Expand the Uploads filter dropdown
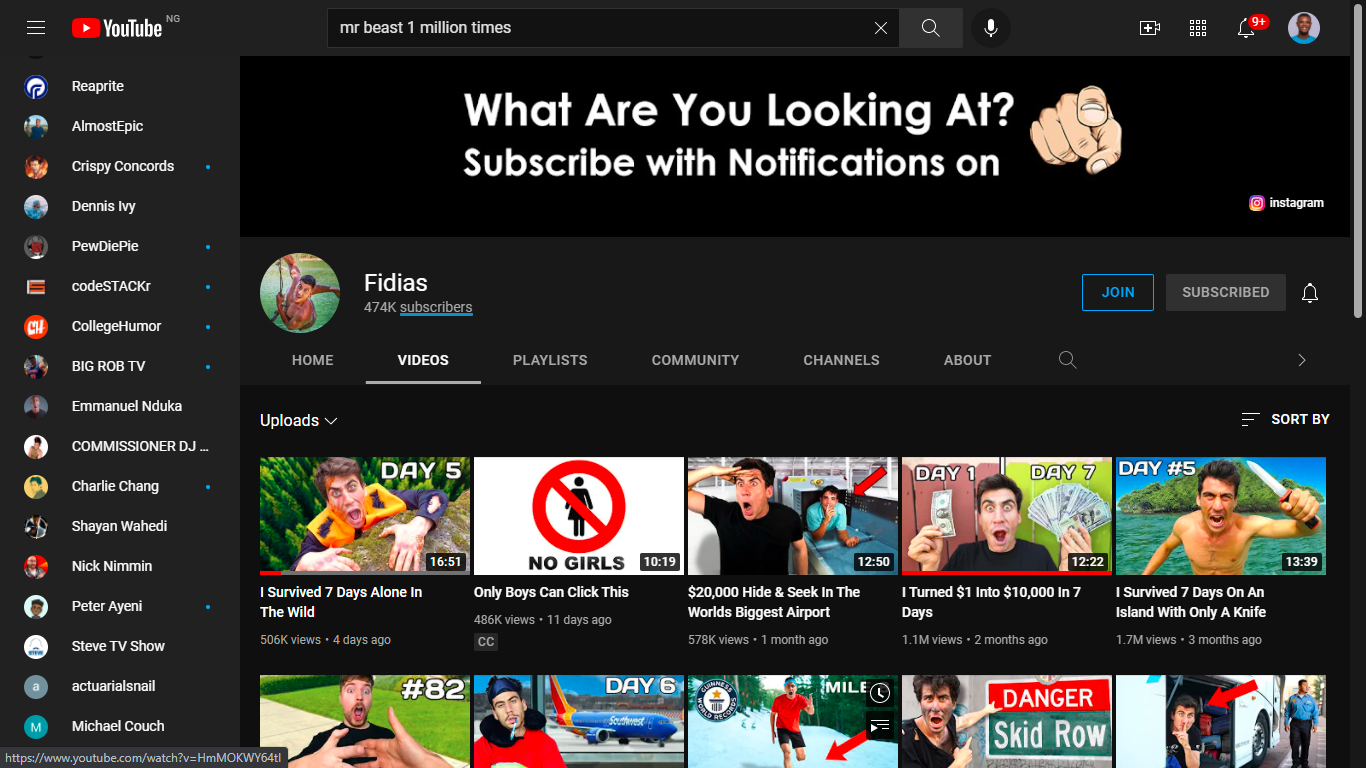This screenshot has height=768, width=1366. coord(299,421)
